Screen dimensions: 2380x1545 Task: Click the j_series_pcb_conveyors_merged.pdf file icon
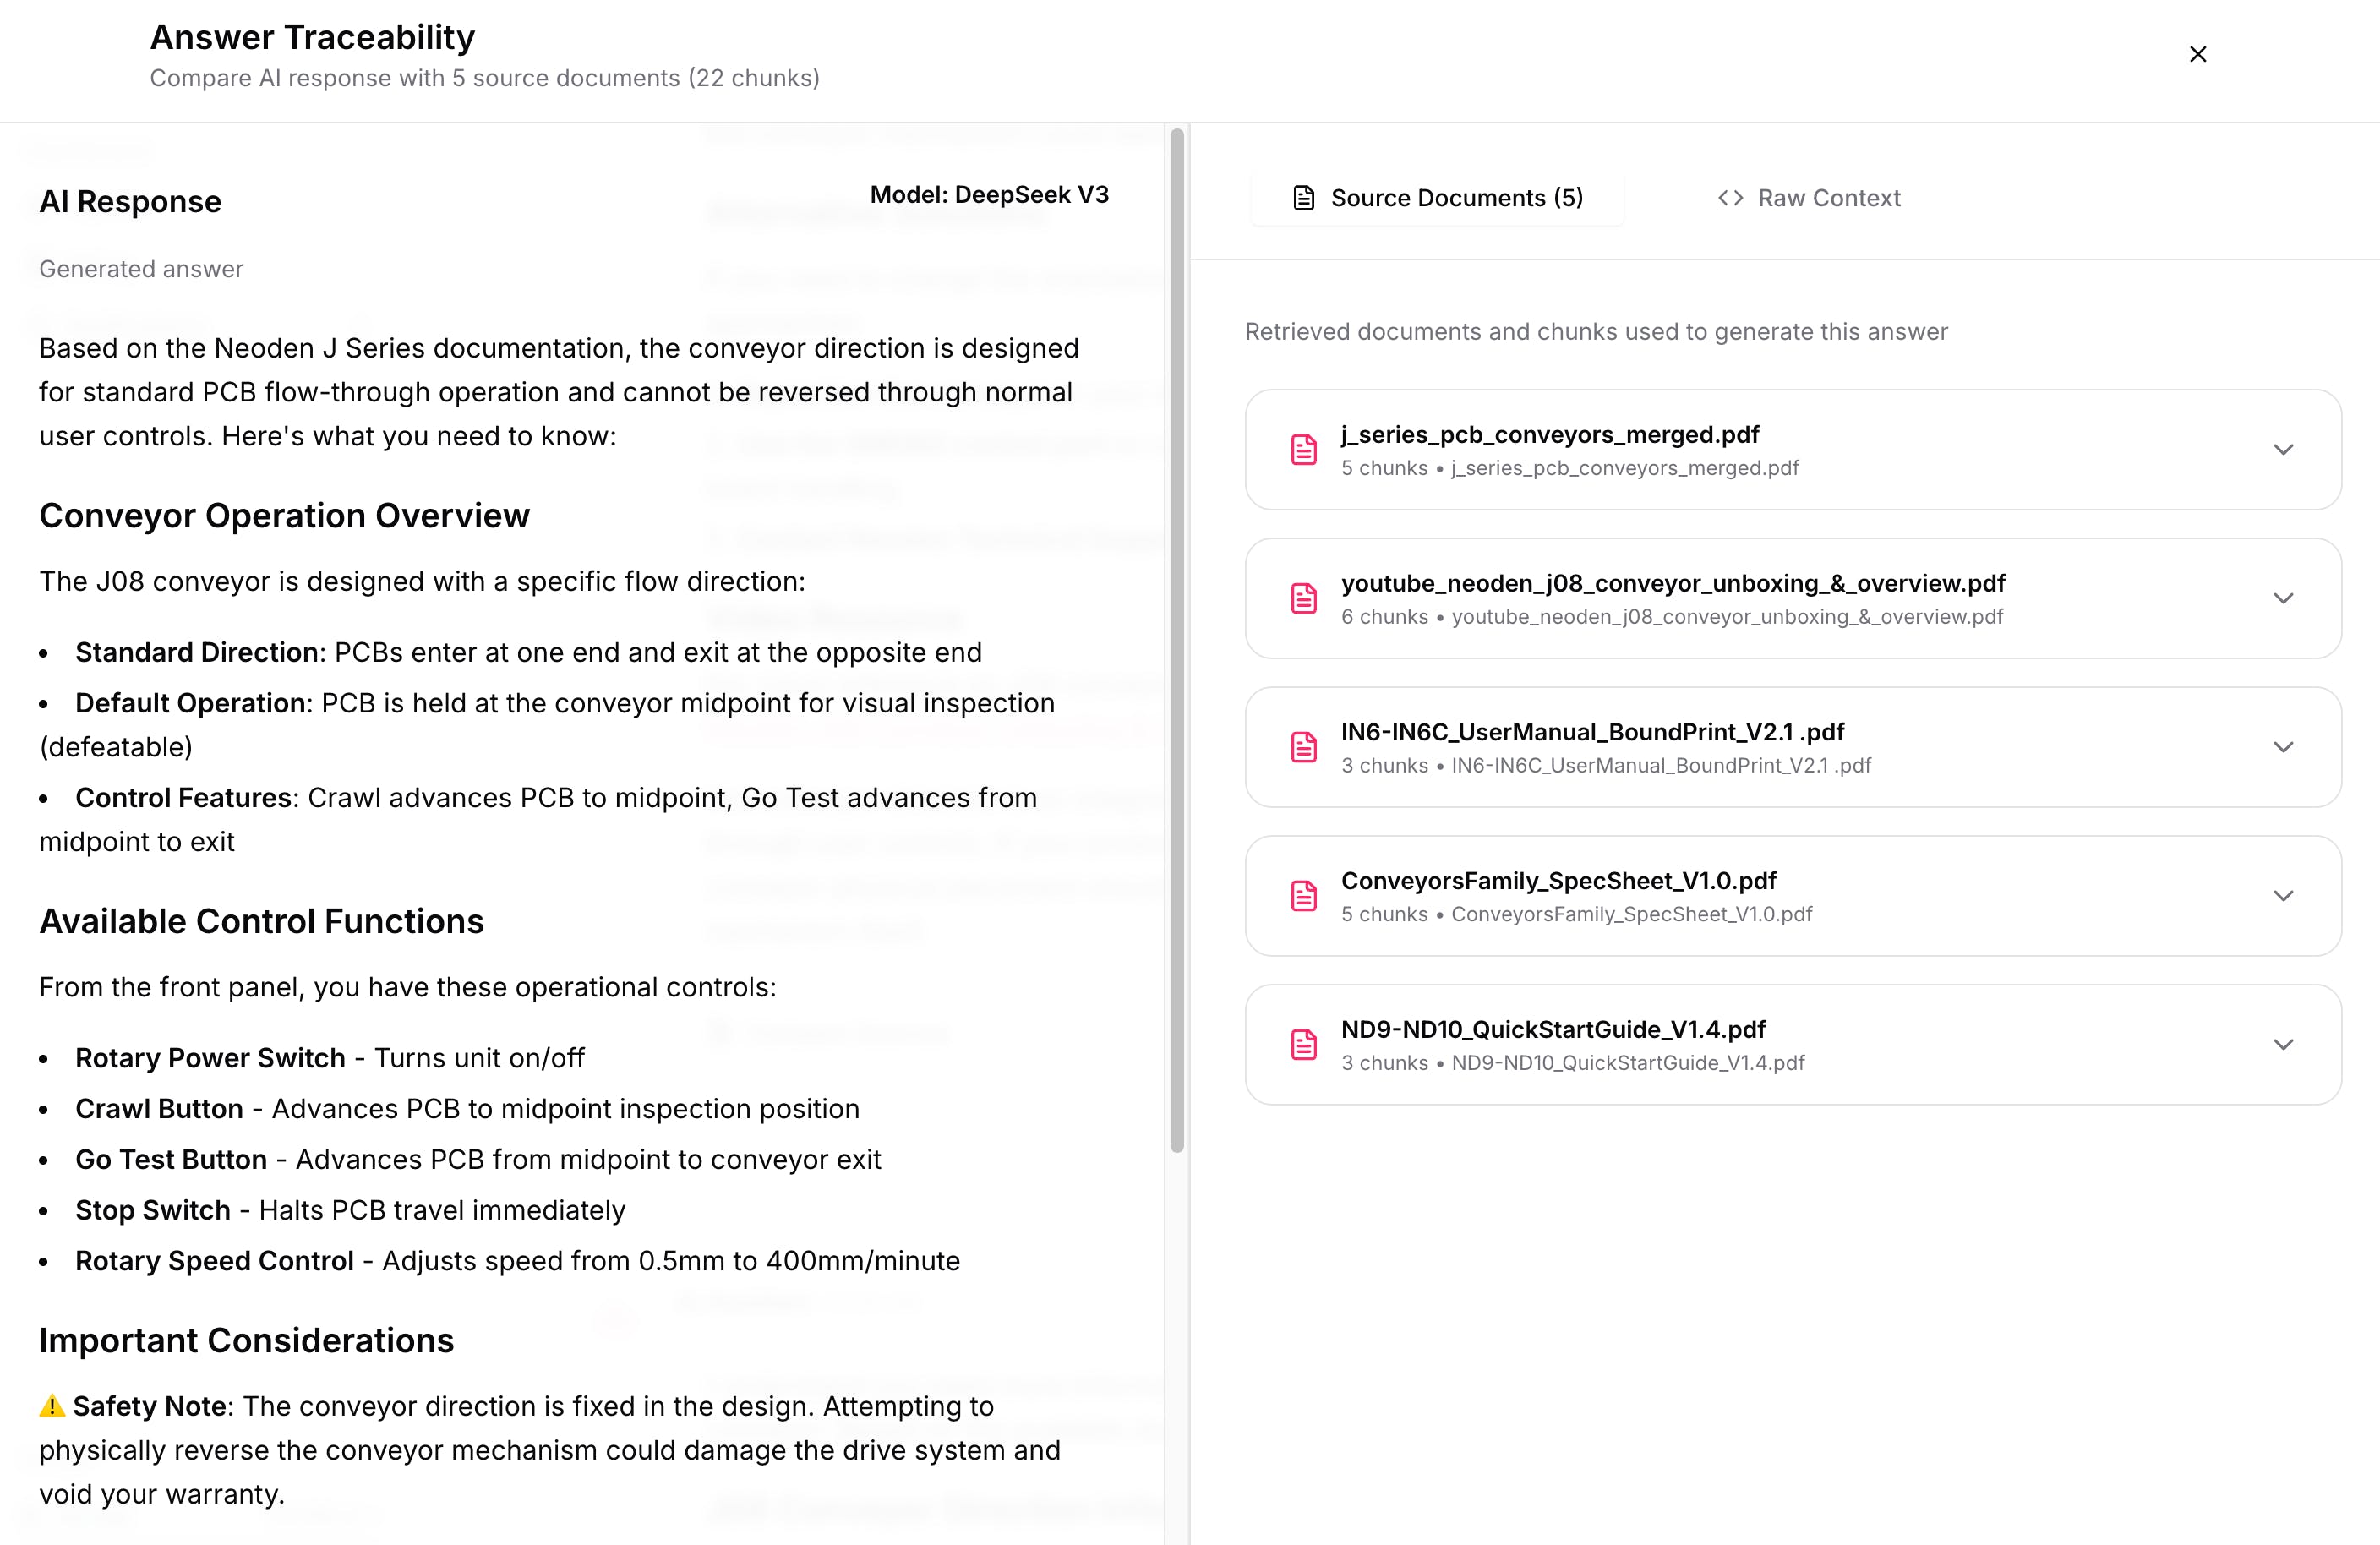click(1304, 450)
